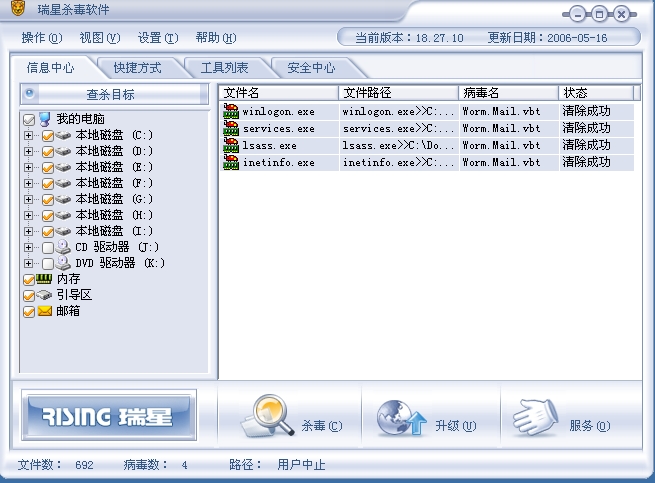Open the 设置(T) menu
The width and height of the screenshot is (655, 483).
point(158,38)
